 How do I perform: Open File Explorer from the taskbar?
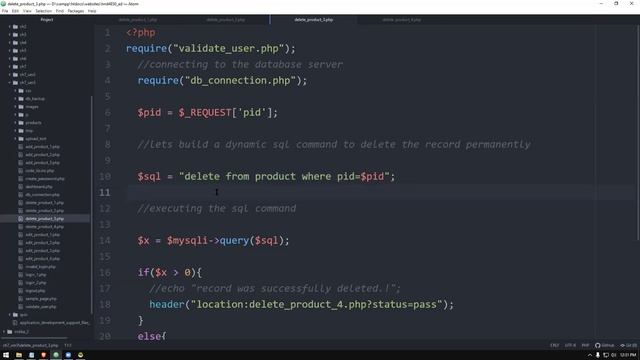(19, 355)
